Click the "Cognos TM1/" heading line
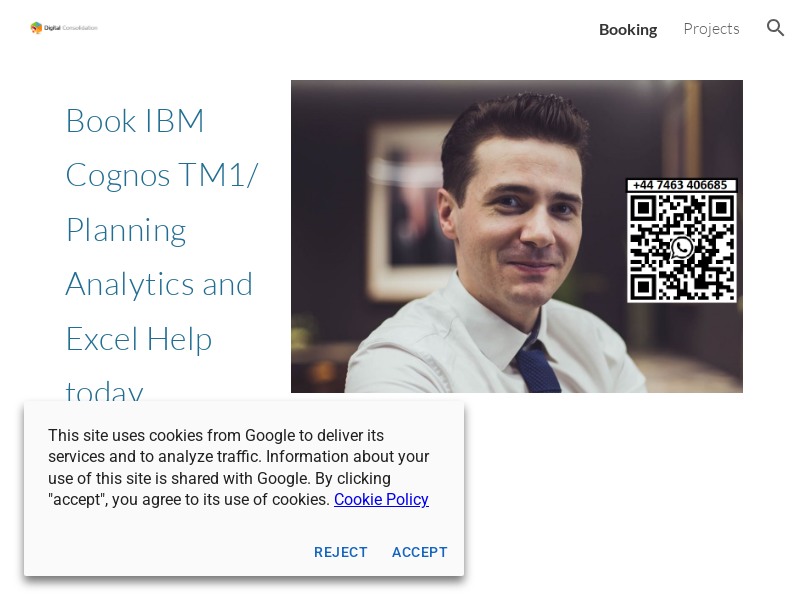Screen dimensions: 800x600 (162, 175)
